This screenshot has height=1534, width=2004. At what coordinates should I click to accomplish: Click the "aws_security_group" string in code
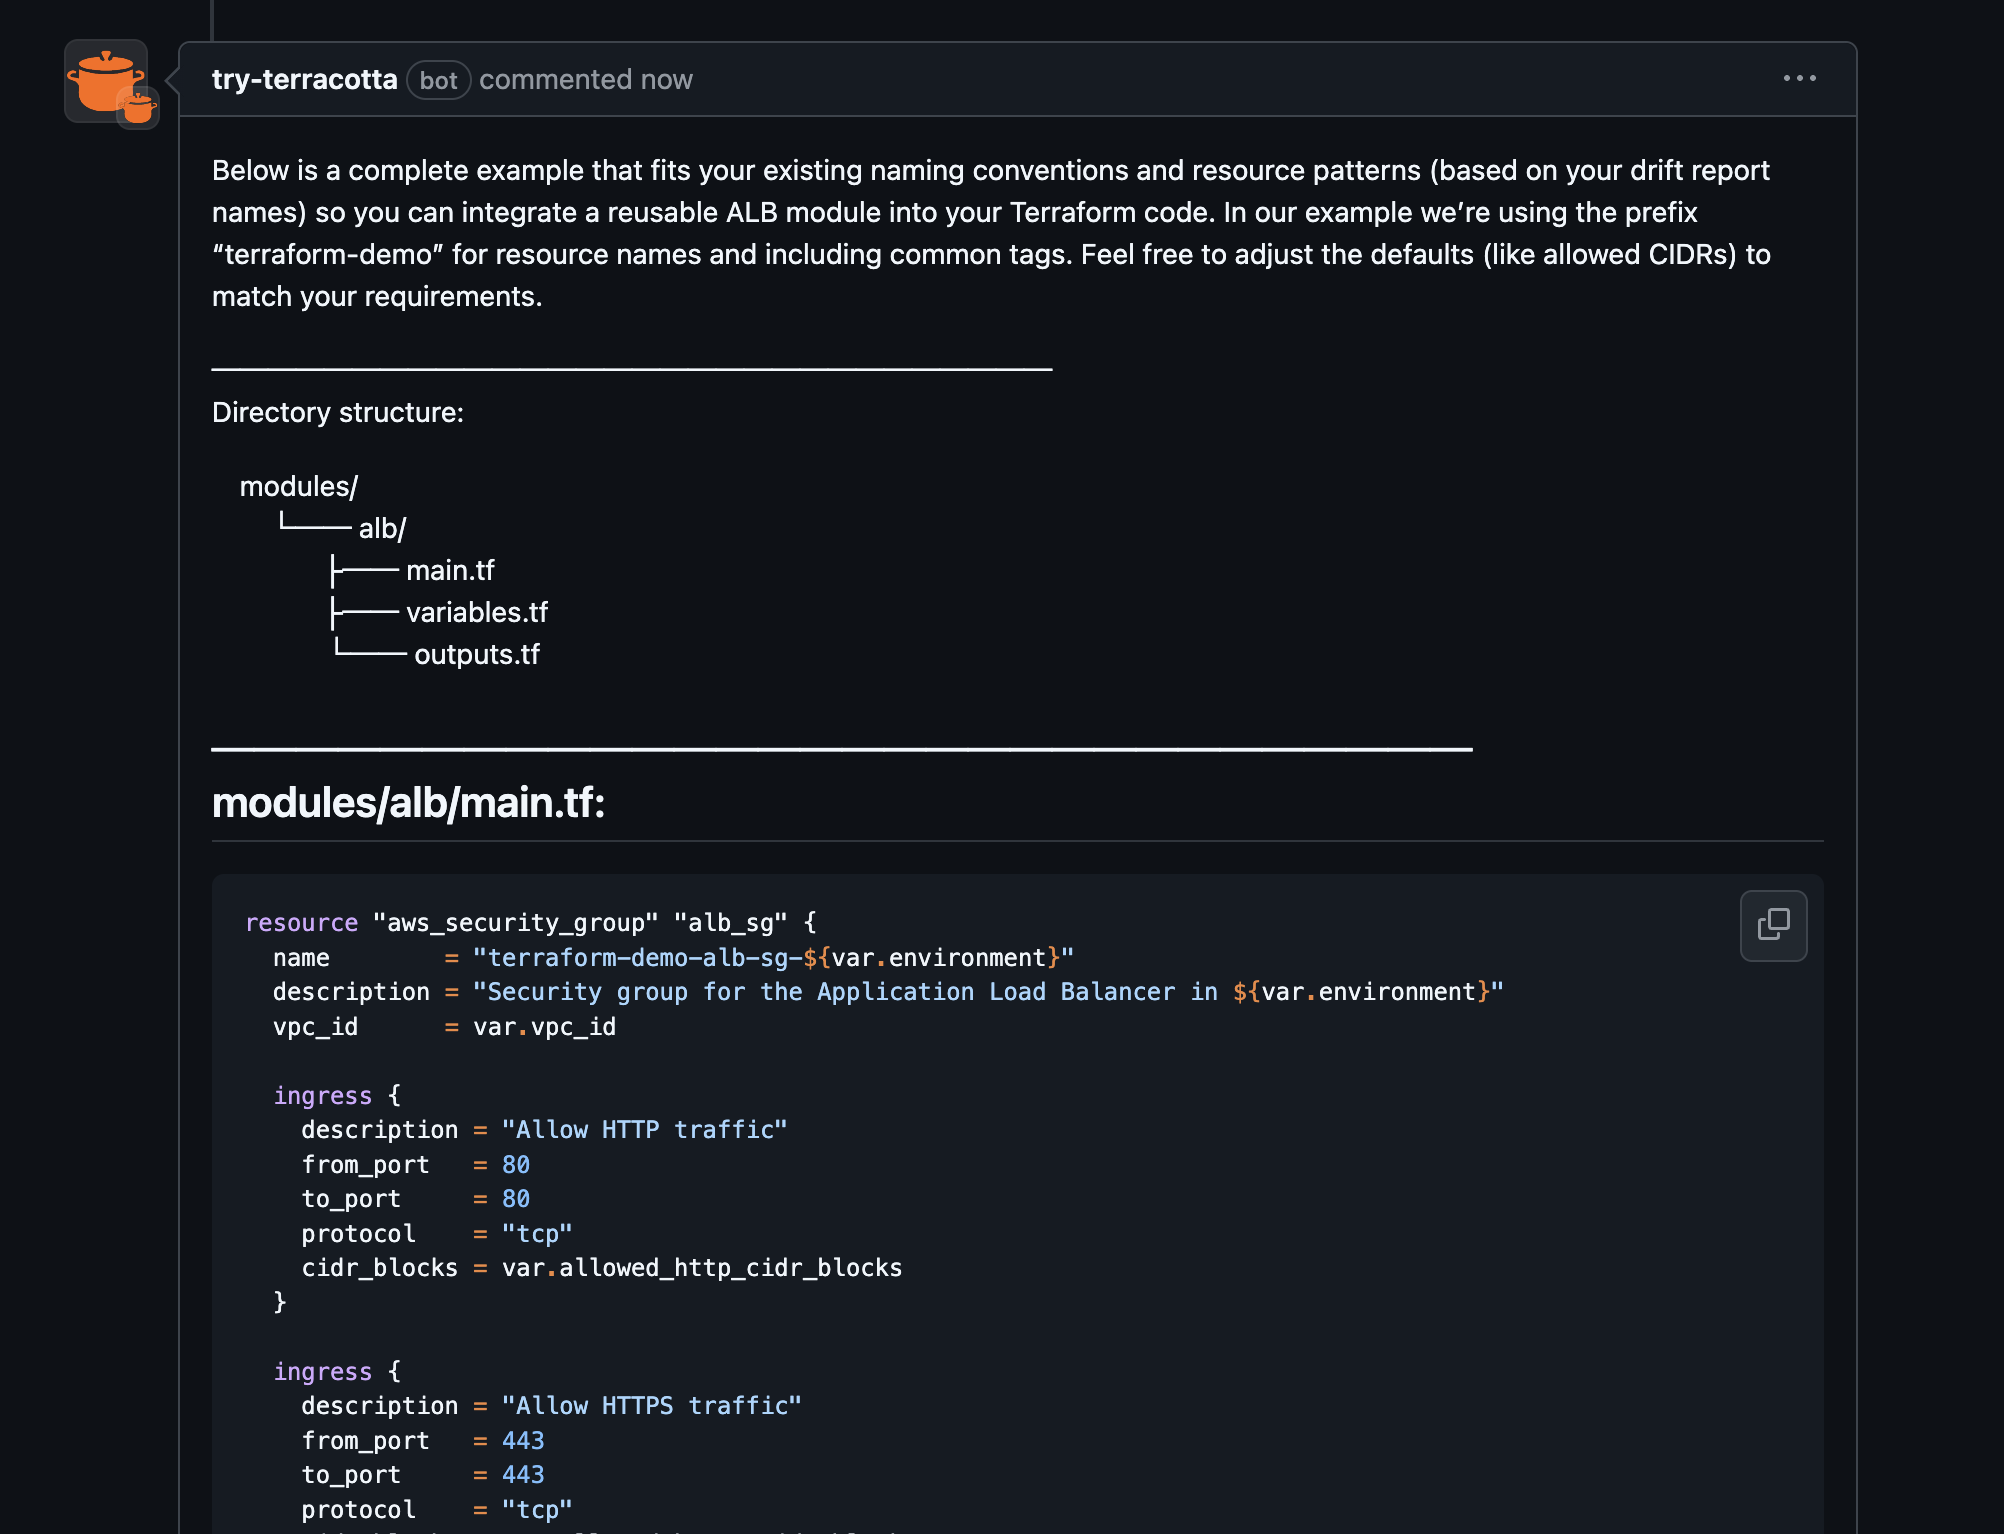515,923
